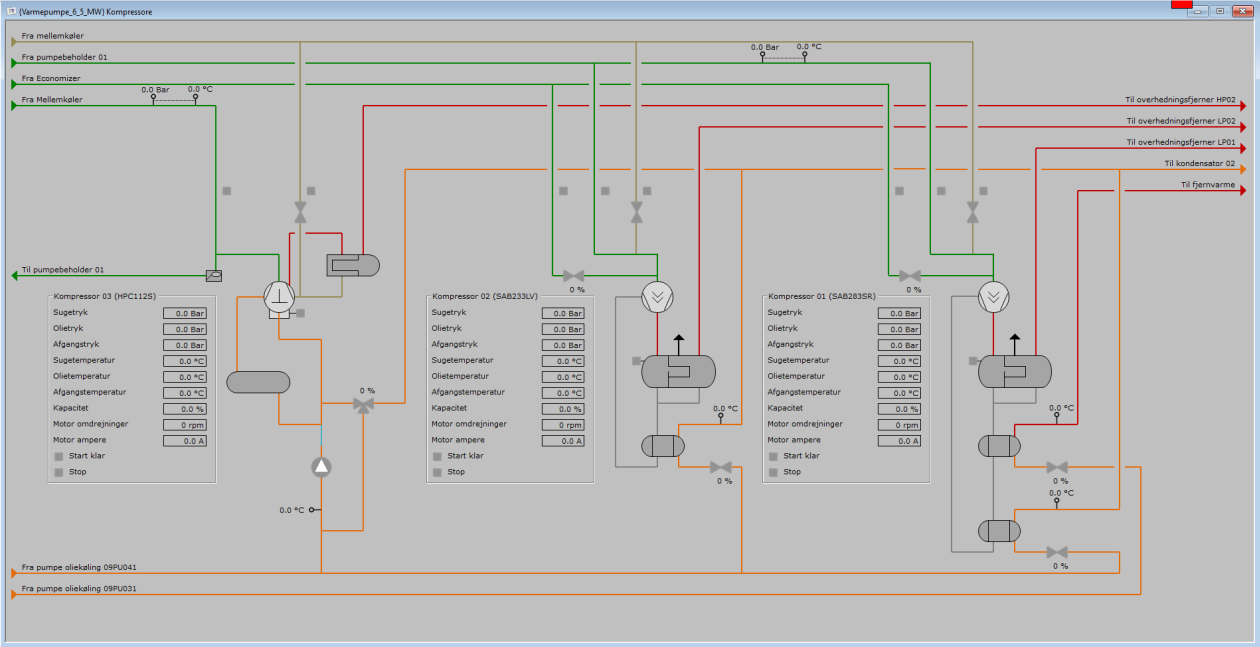
Task: Select the Economizer valve beside Kompressor 02 panel
Action: 573,276
